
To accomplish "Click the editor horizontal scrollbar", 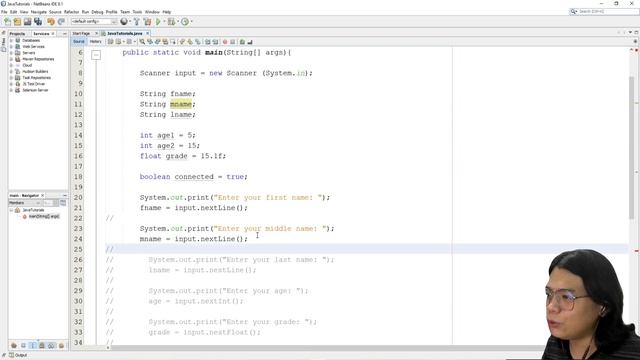I will (x=327, y=348).
